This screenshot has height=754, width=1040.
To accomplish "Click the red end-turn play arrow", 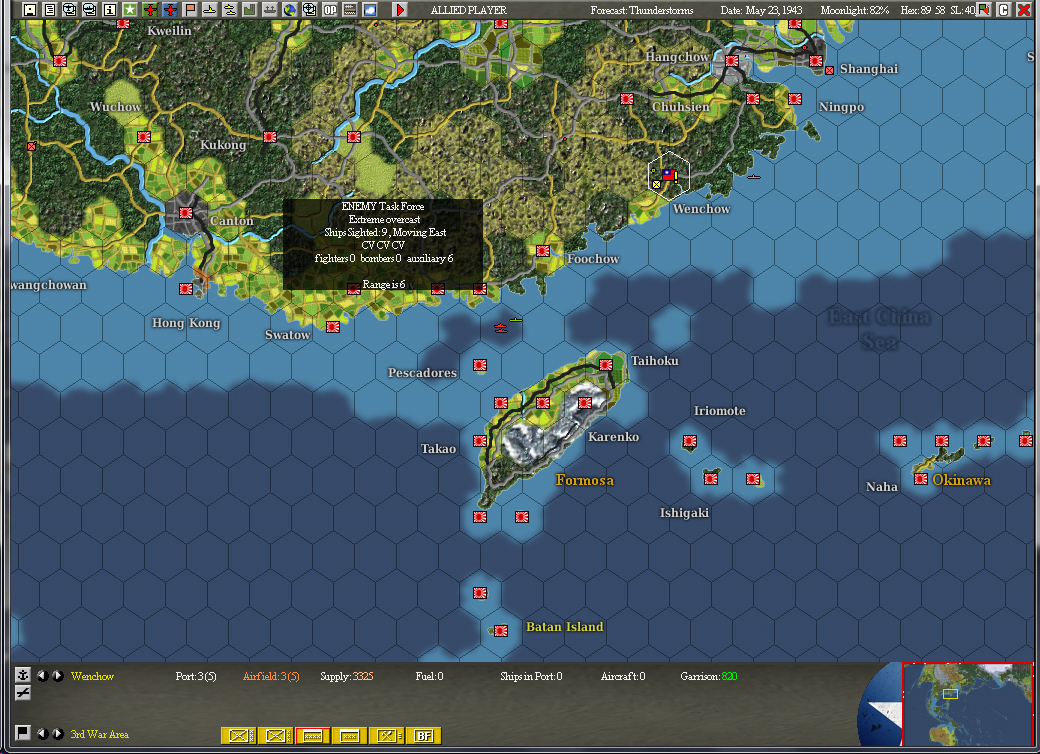I will pos(399,9).
